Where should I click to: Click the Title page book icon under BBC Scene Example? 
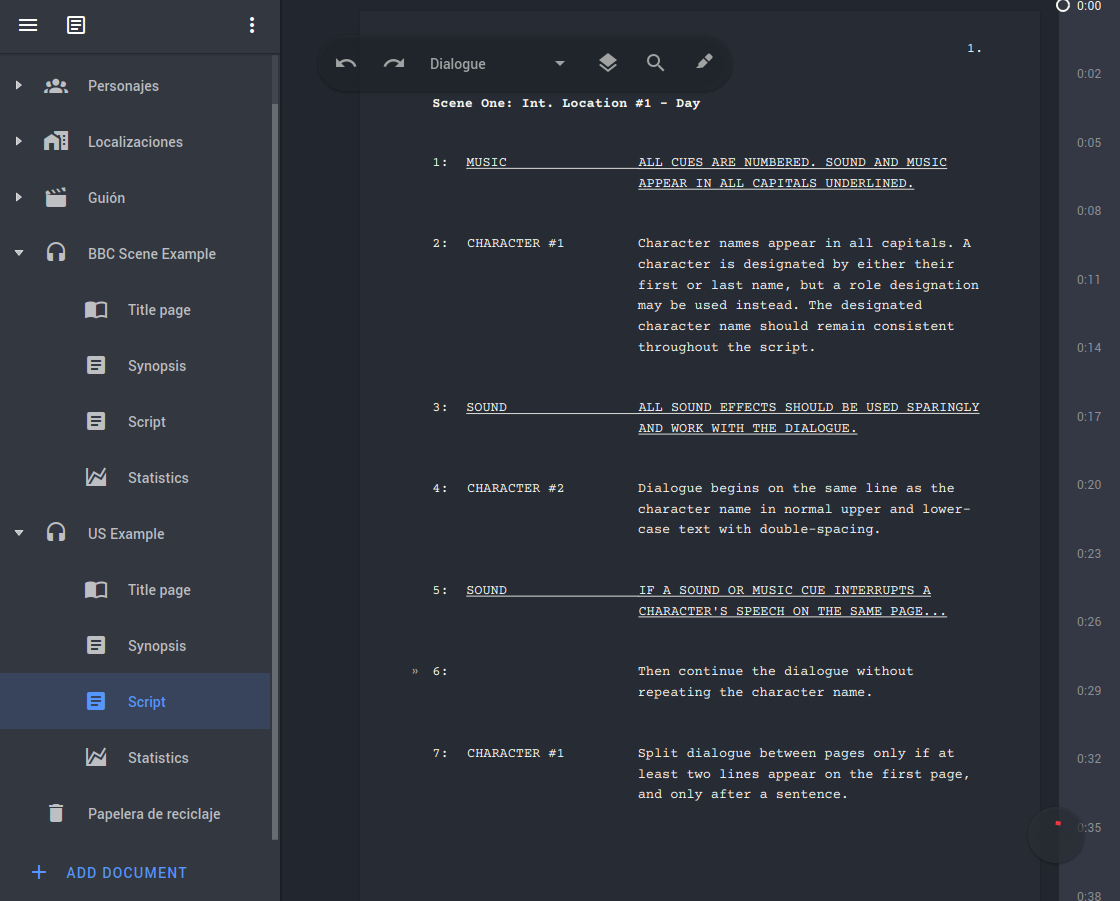click(x=96, y=309)
